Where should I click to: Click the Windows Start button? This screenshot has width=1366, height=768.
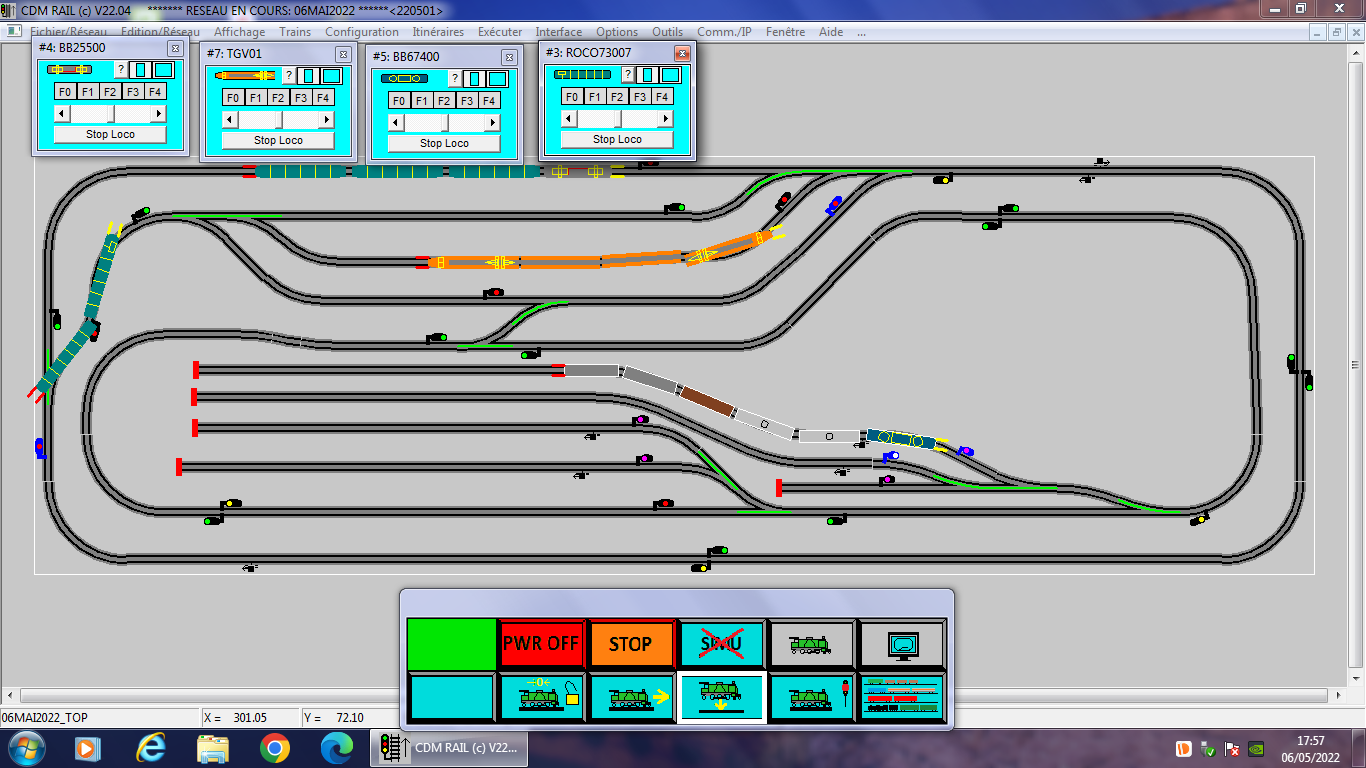tap(24, 747)
